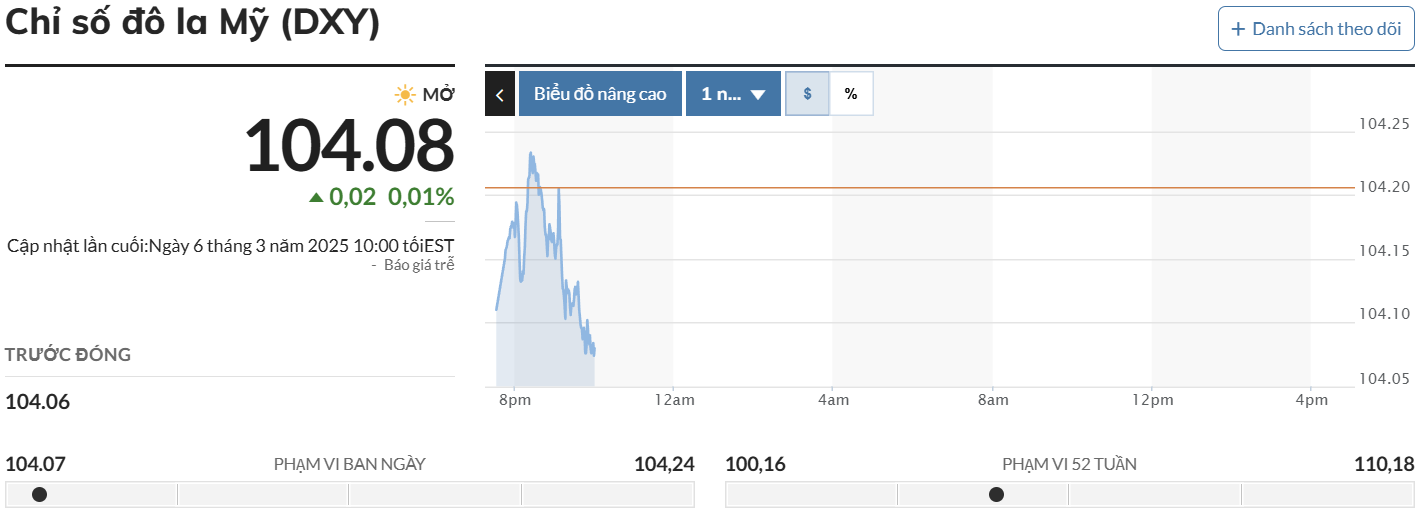The width and height of the screenshot is (1421, 517).
Task: Click the 12am label on the time axis
Action: pyautogui.click(x=673, y=400)
